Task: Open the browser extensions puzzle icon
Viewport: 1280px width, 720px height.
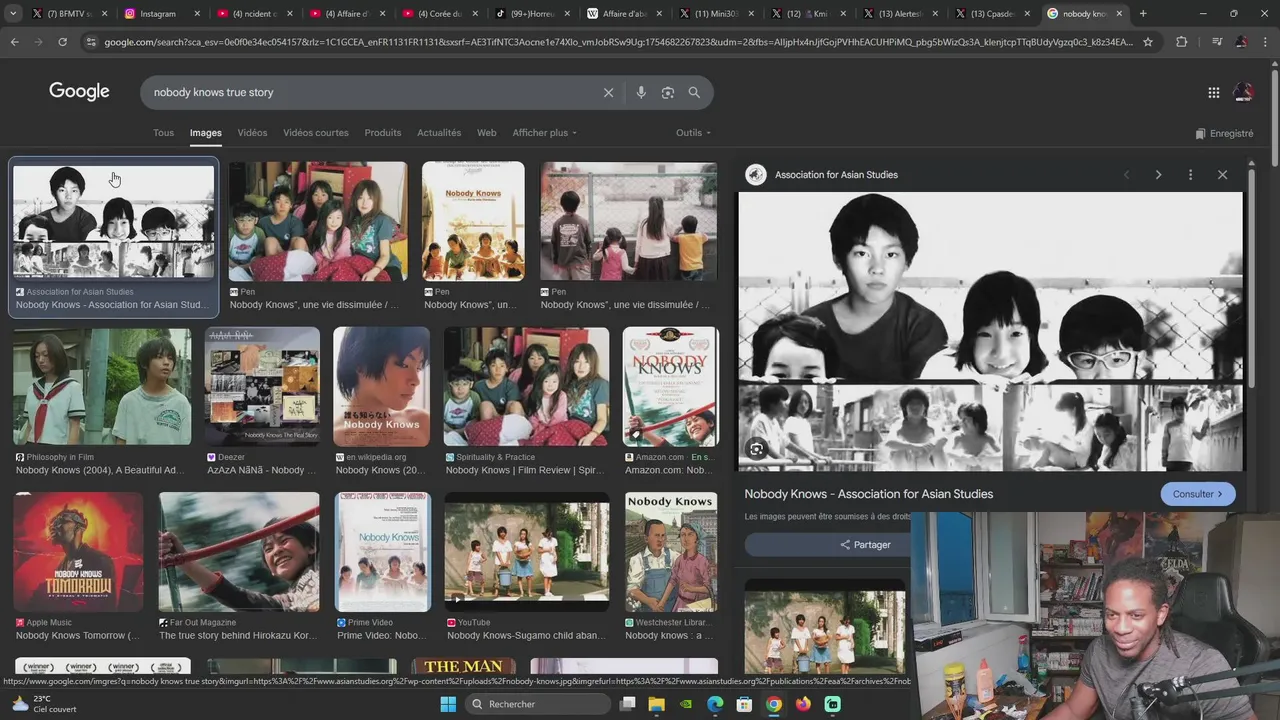Action: coord(1182,42)
